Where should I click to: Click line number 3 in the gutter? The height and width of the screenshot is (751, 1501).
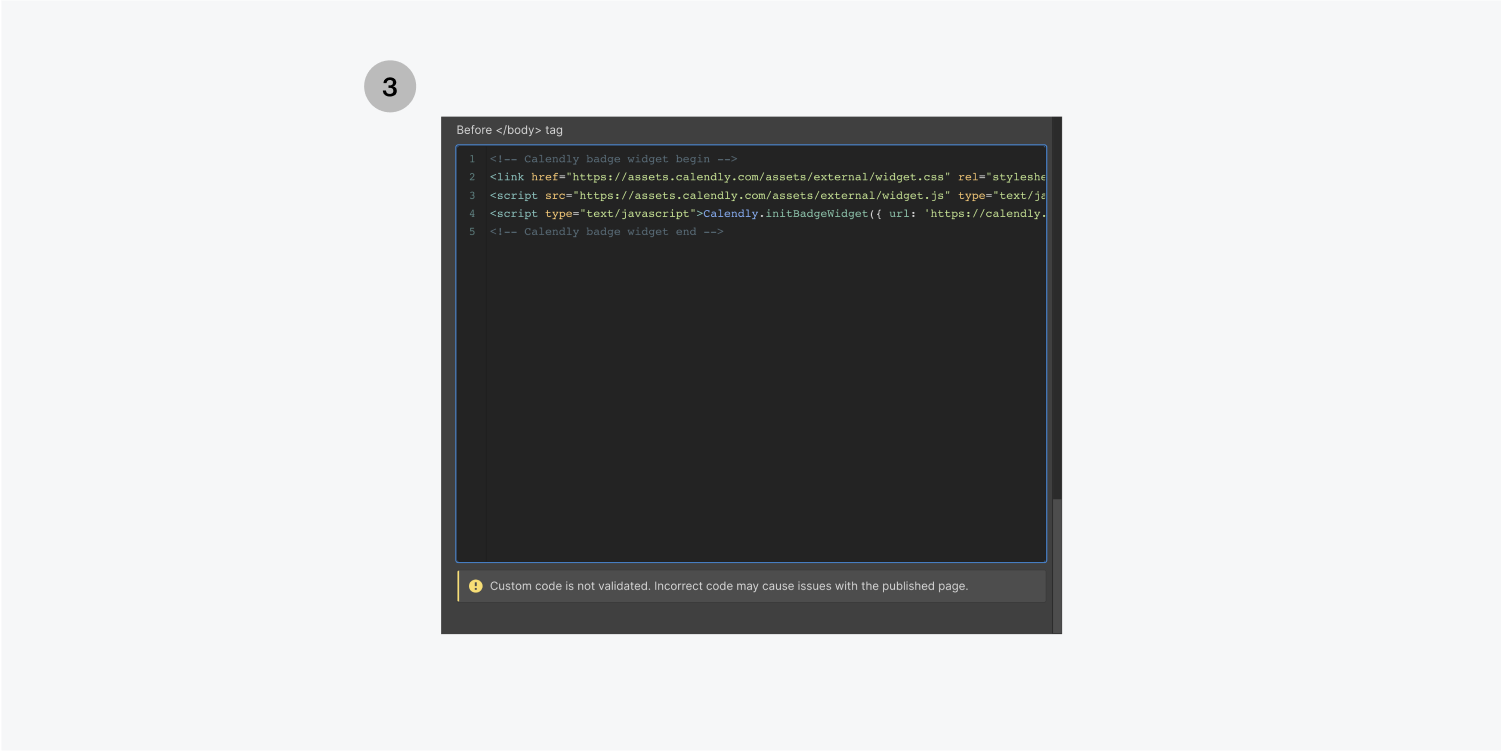pos(472,195)
